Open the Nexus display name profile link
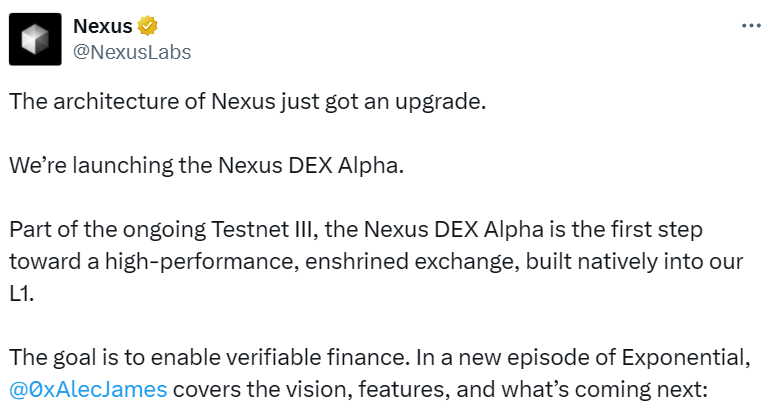Screen dimensions: 764x406 102,26
